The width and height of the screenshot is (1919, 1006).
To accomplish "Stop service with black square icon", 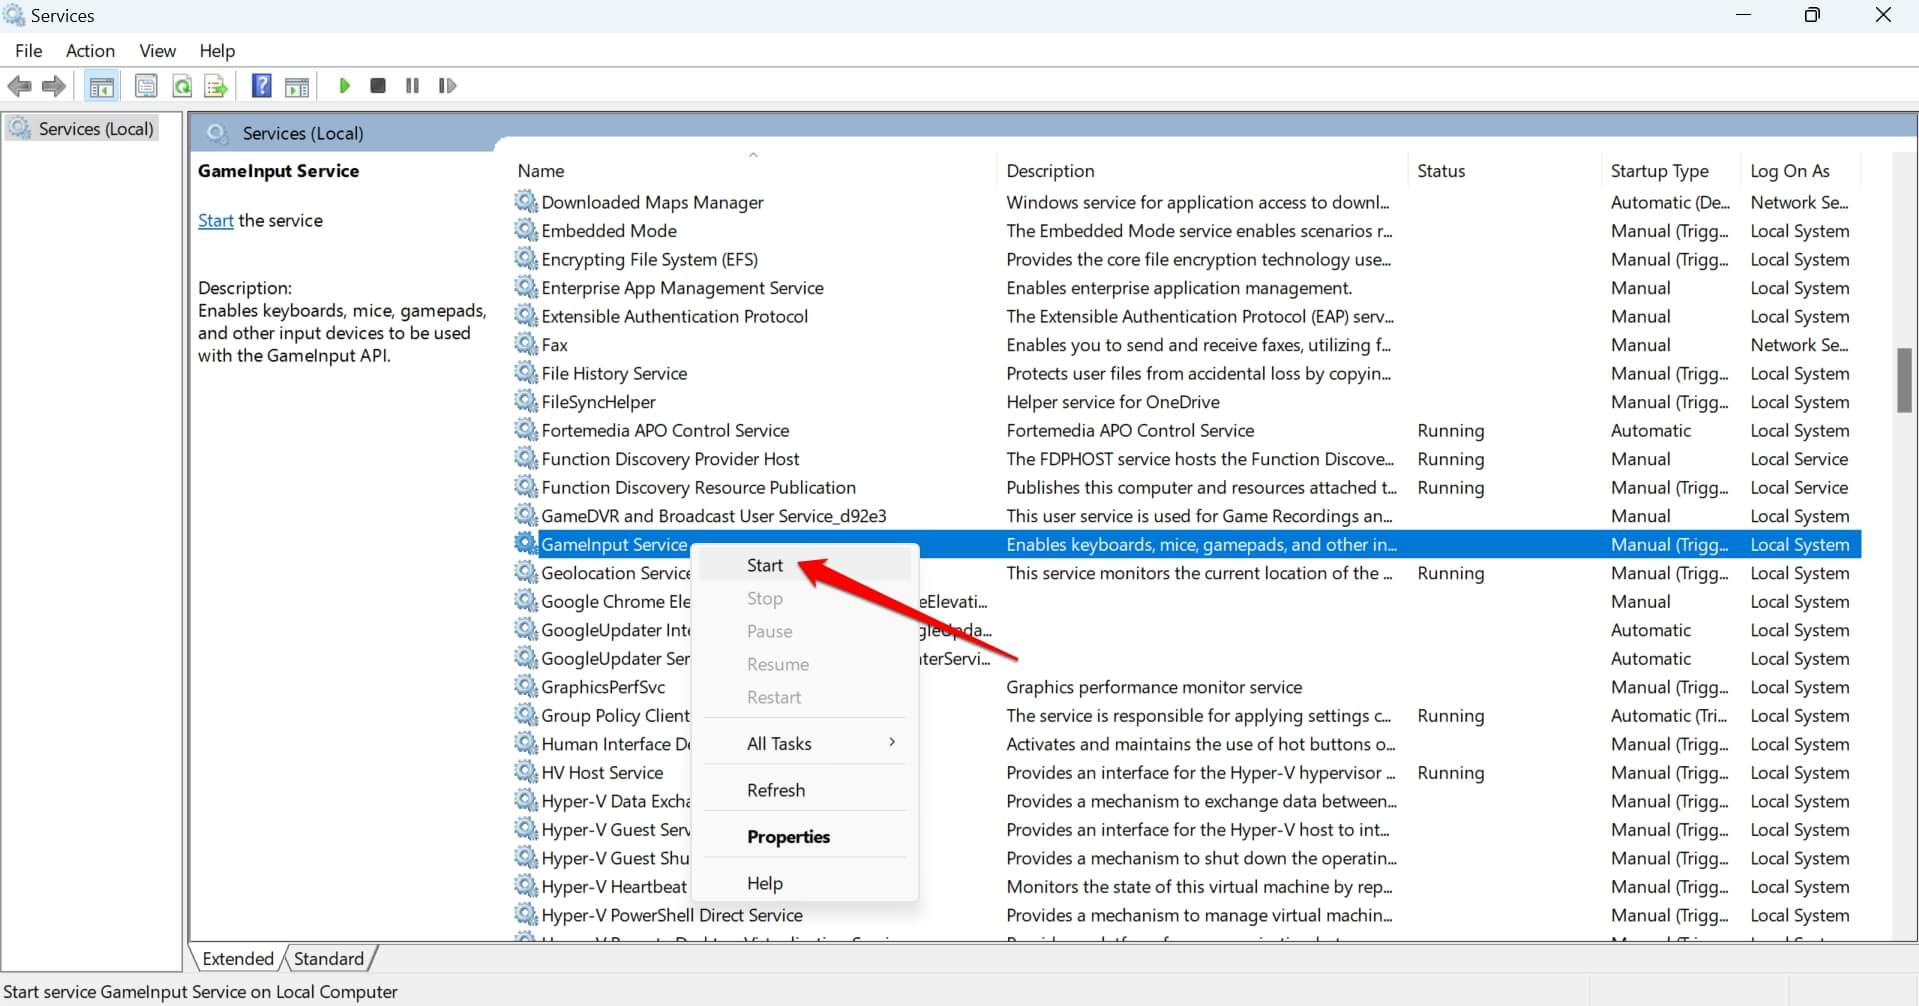I will pos(378,86).
